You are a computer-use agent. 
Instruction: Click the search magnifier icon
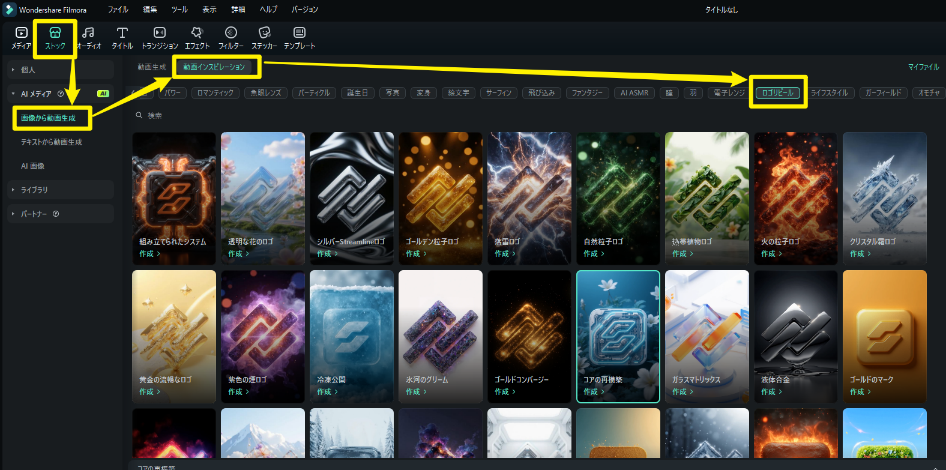(x=139, y=115)
